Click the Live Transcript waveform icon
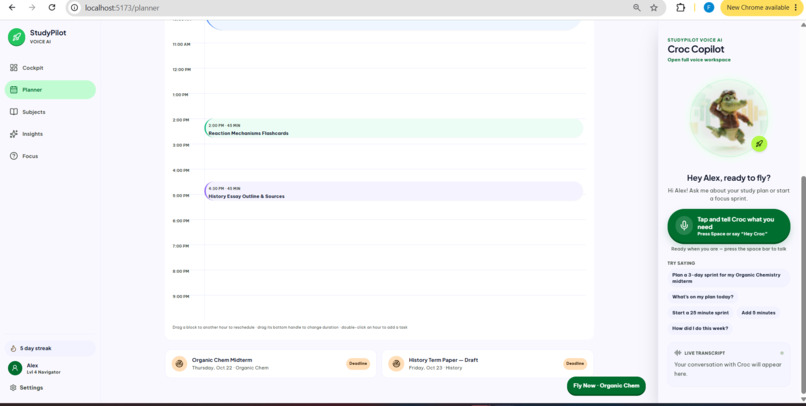This screenshot has width=806, height=406. [x=677, y=353]
